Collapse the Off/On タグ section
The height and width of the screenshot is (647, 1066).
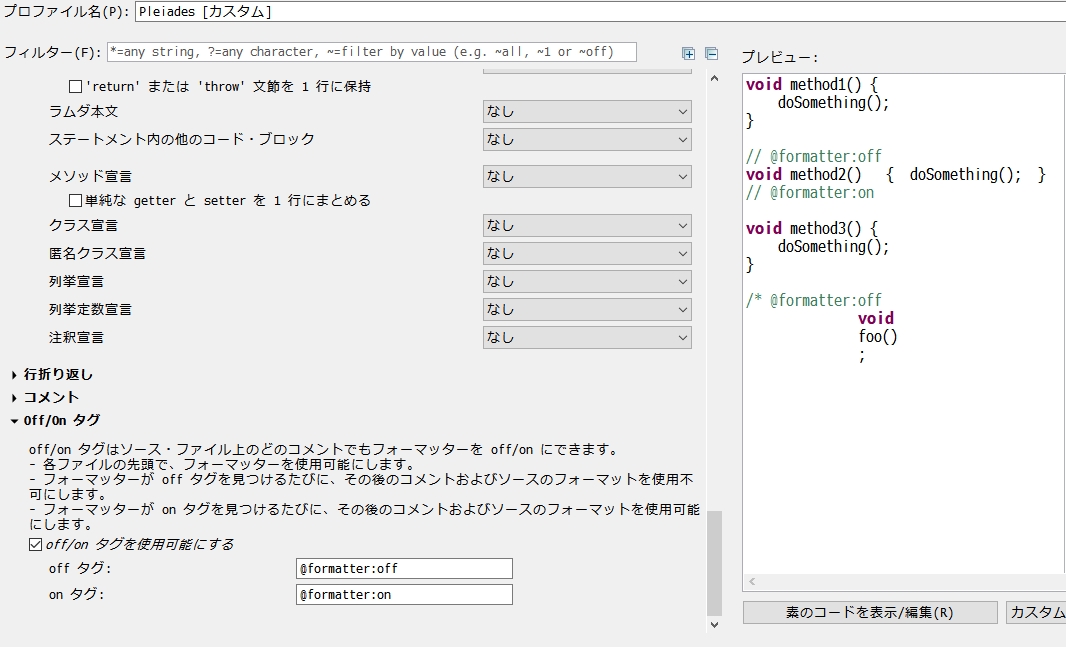[x=14, y=421]
